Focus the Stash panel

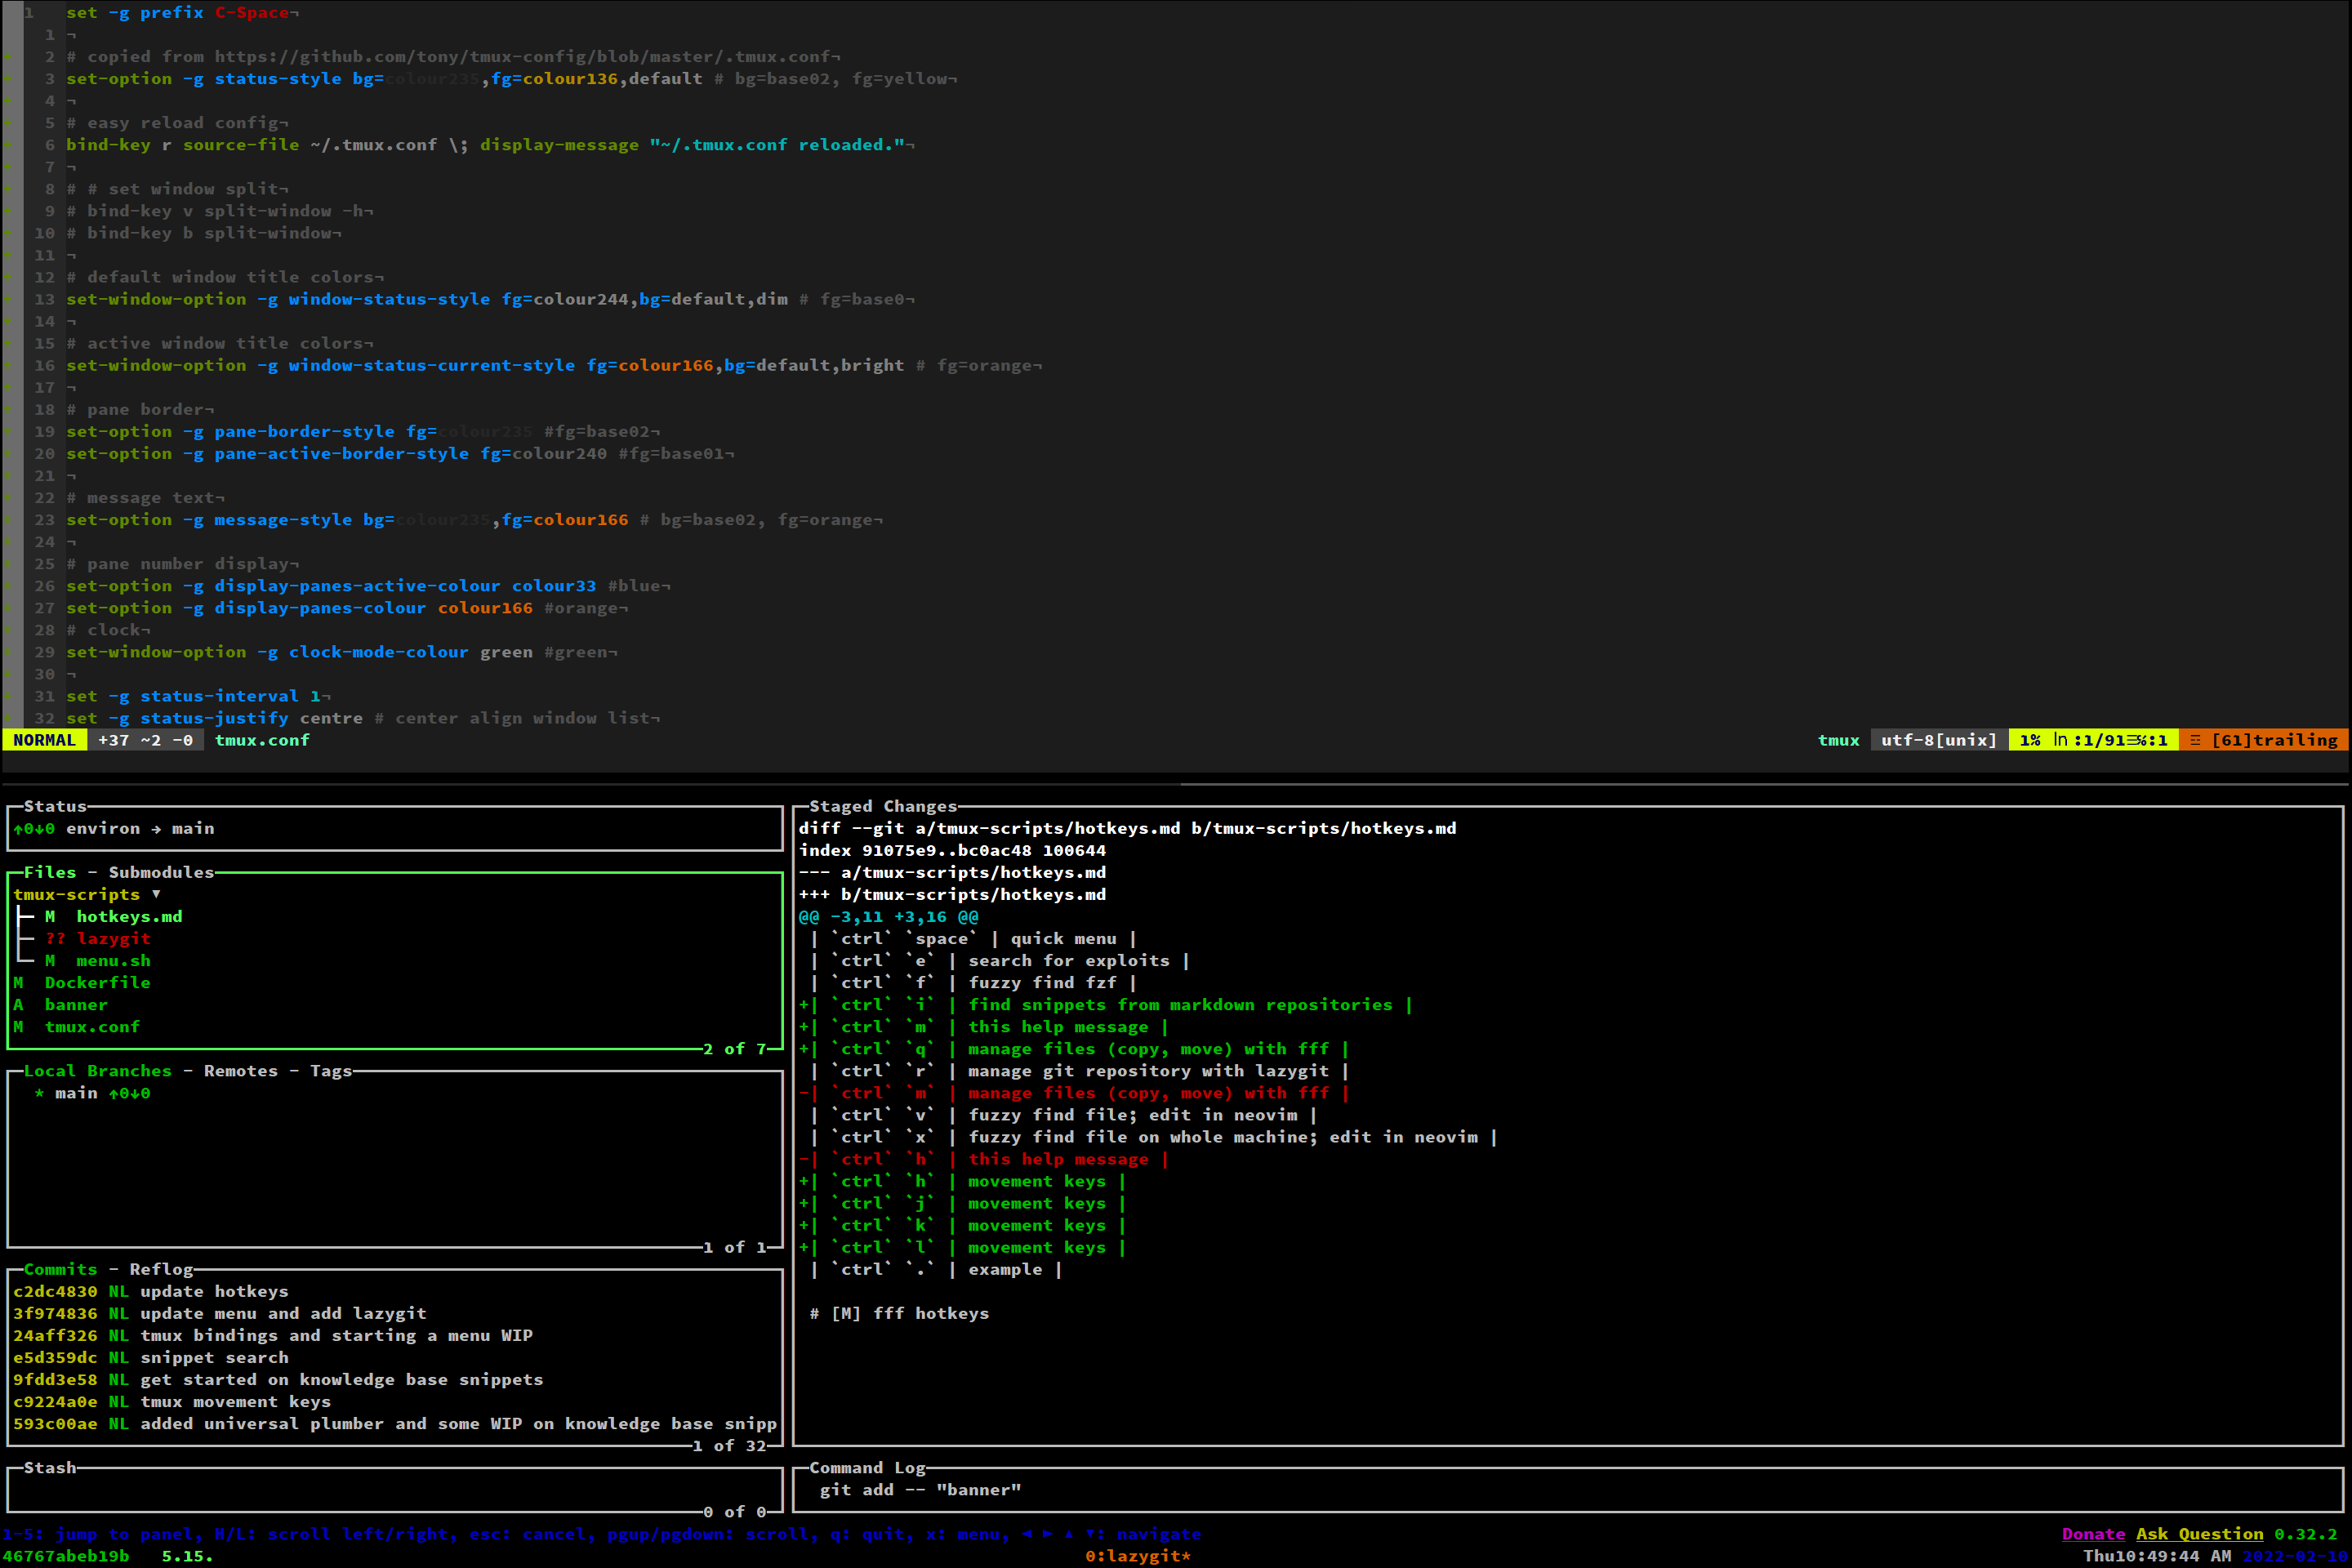coord(394,1489)
